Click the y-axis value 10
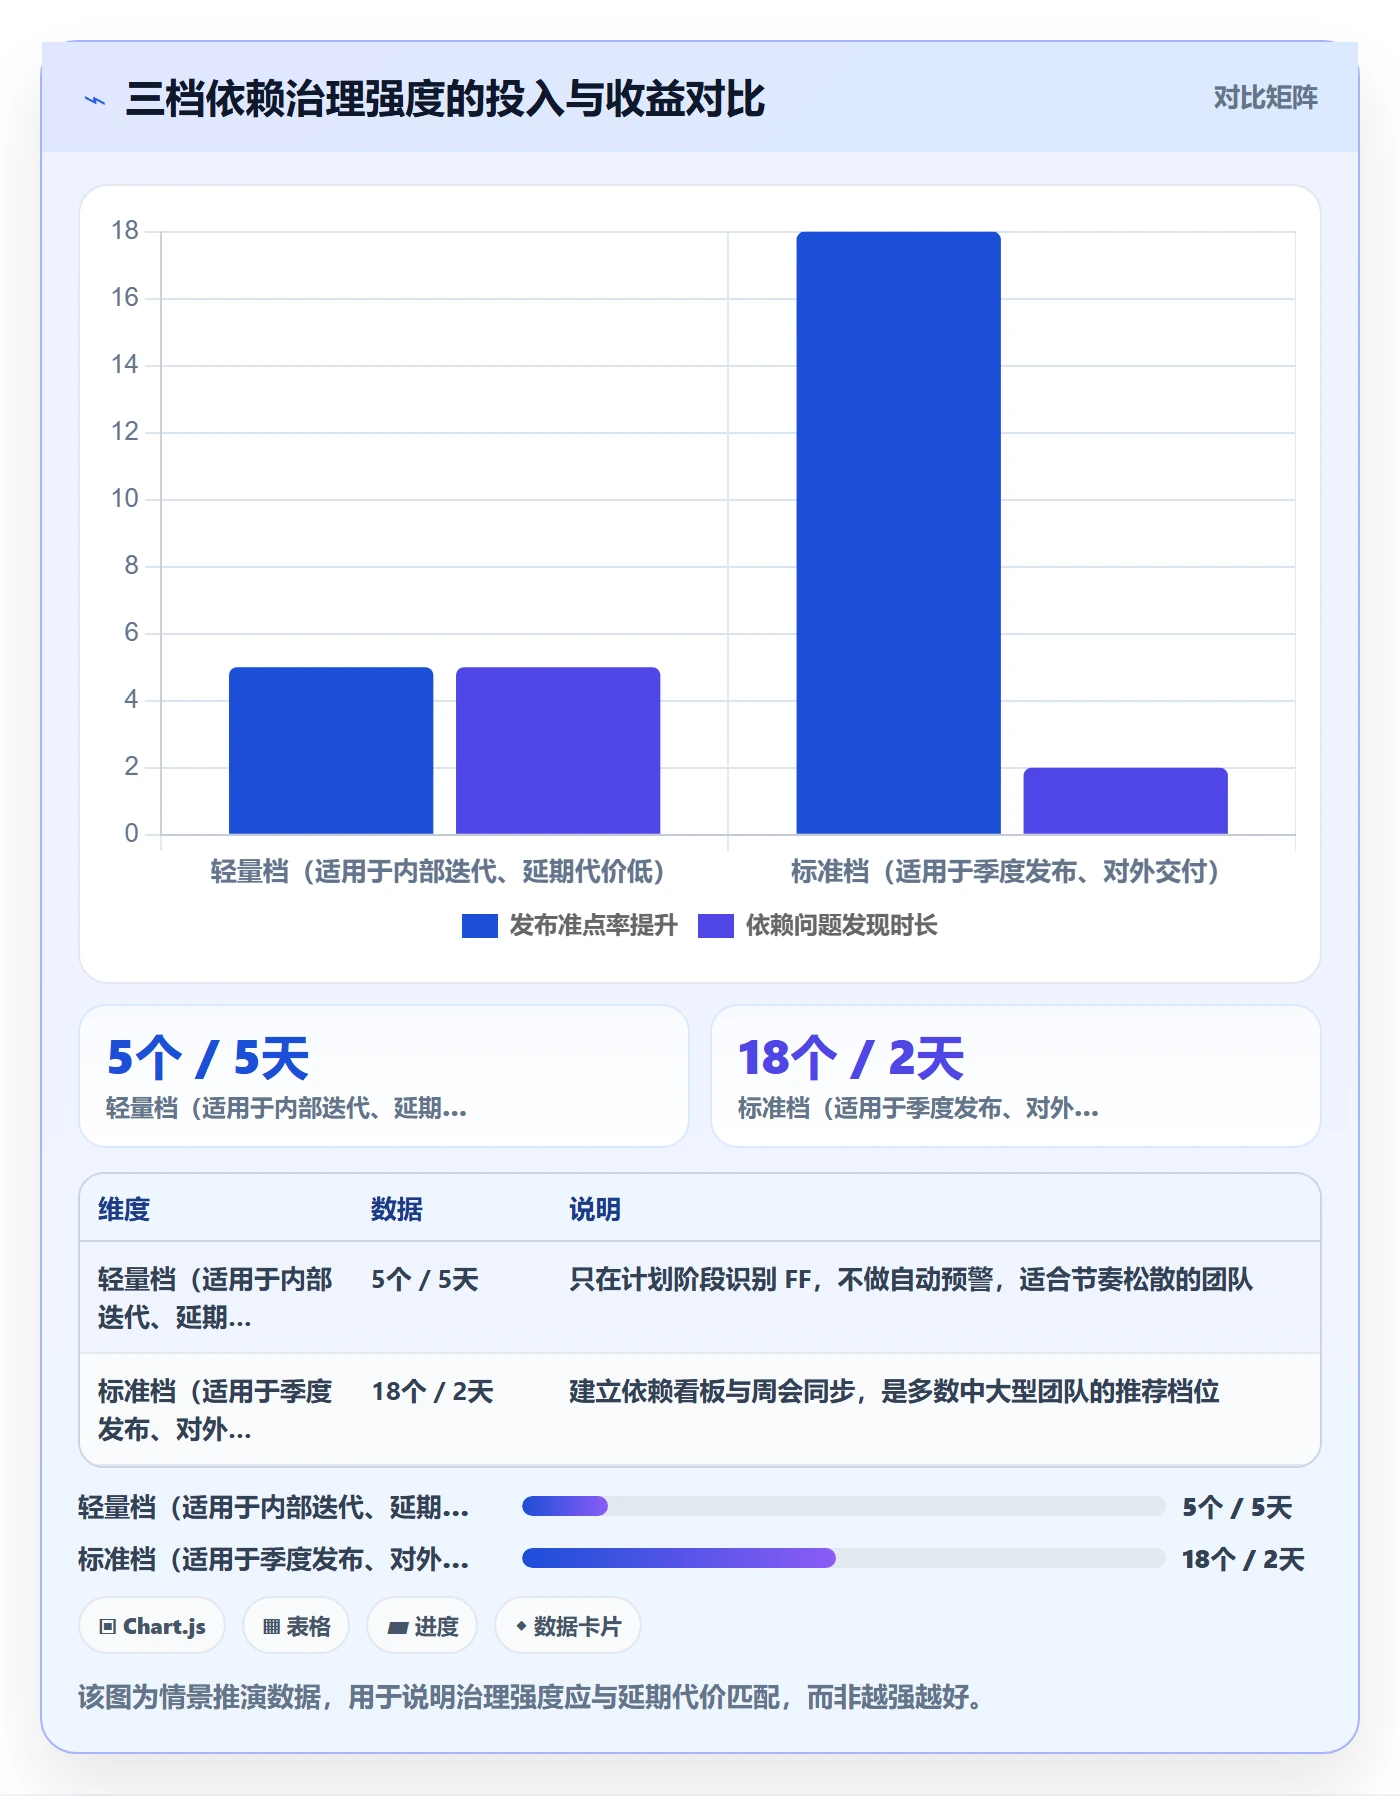This screenshot has width=1400, height=1796. pos(125,499)
